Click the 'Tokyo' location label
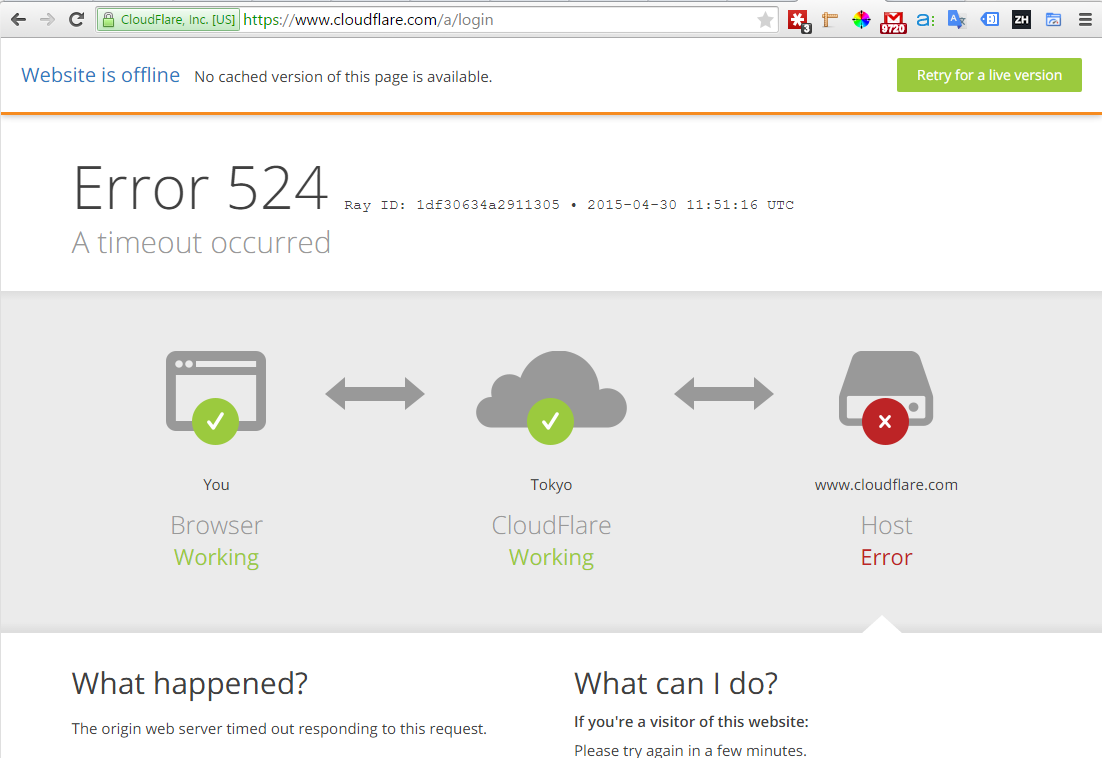The height and width of the screenshot is (758, 1102). [x=551, y=485]
